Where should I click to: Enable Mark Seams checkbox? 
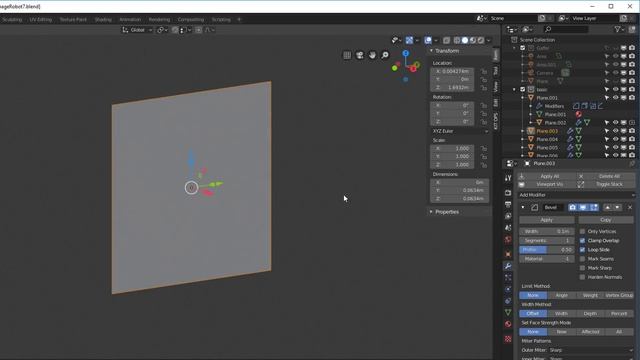pyautogui.click(x=582, y=259)
